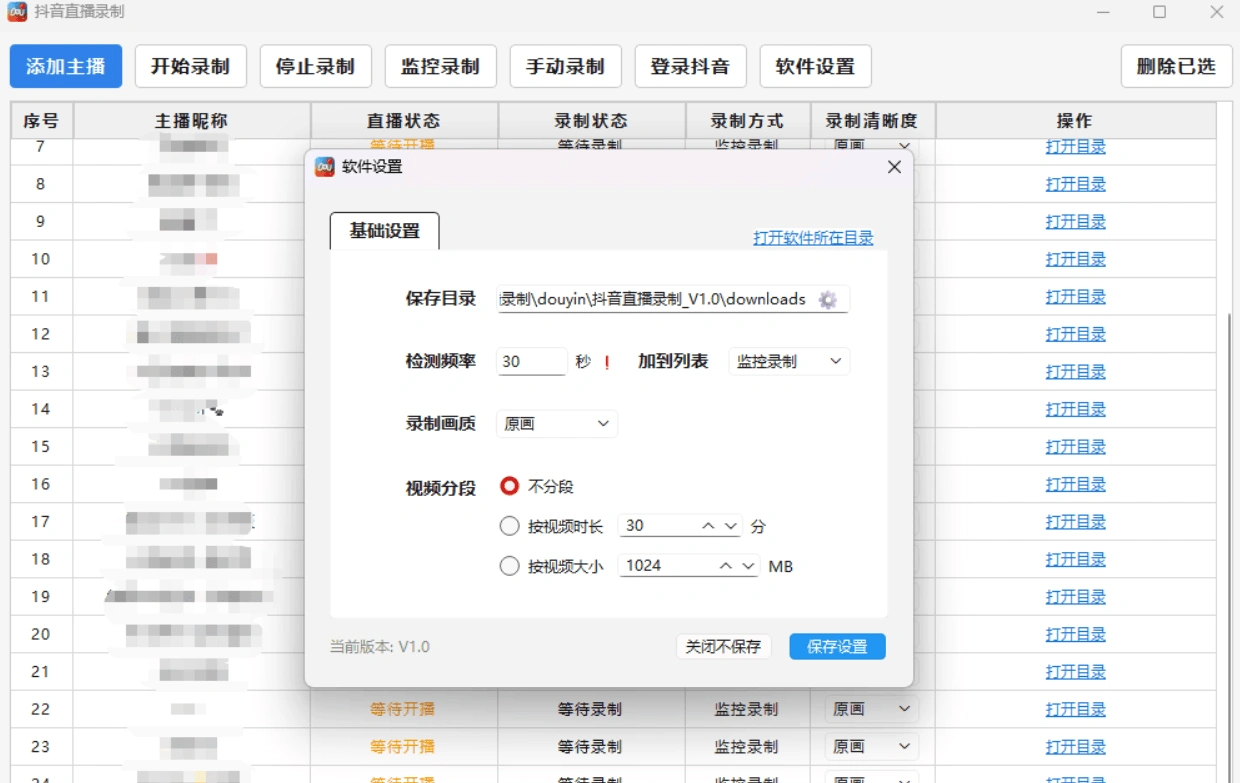Close the 软件设置 dialog with X

[x=894, y=167]
